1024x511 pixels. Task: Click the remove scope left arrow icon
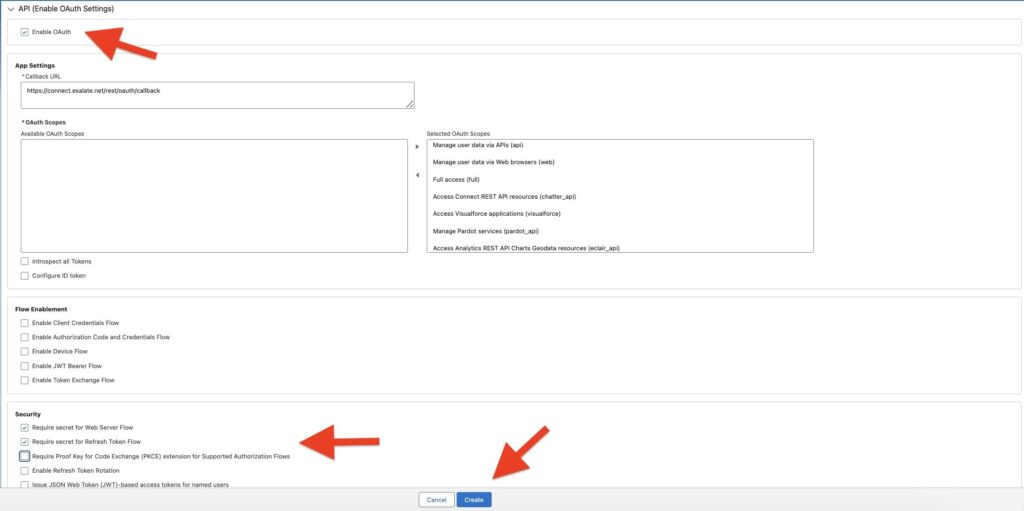(x=417, y=175)
